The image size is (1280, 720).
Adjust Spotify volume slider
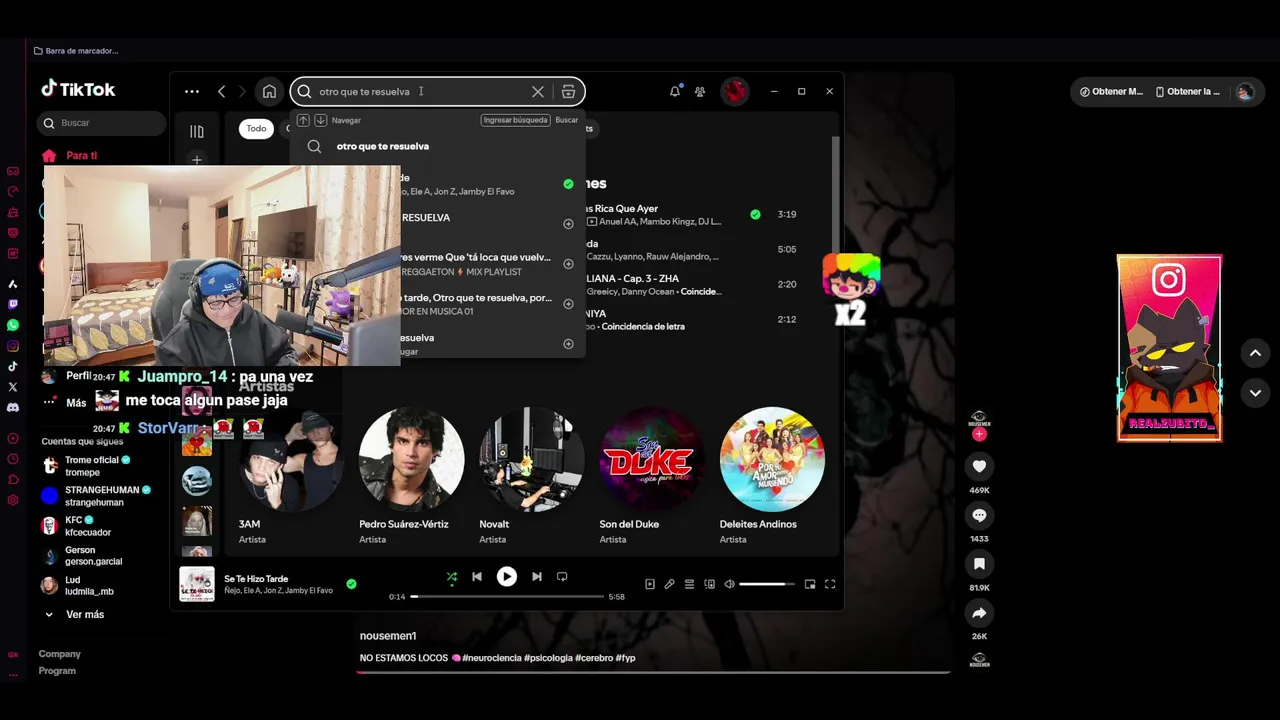[768, 584]
